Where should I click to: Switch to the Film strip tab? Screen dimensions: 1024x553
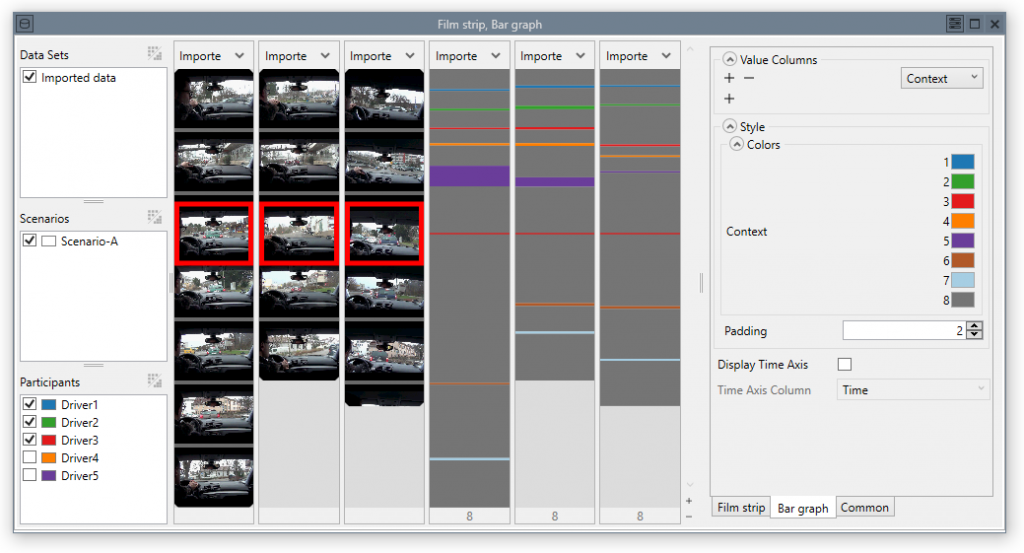[741, 508]
